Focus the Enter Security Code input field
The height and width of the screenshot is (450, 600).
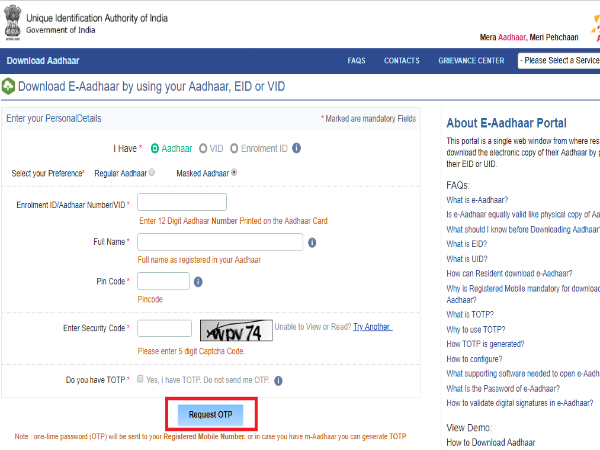(164, 328)
